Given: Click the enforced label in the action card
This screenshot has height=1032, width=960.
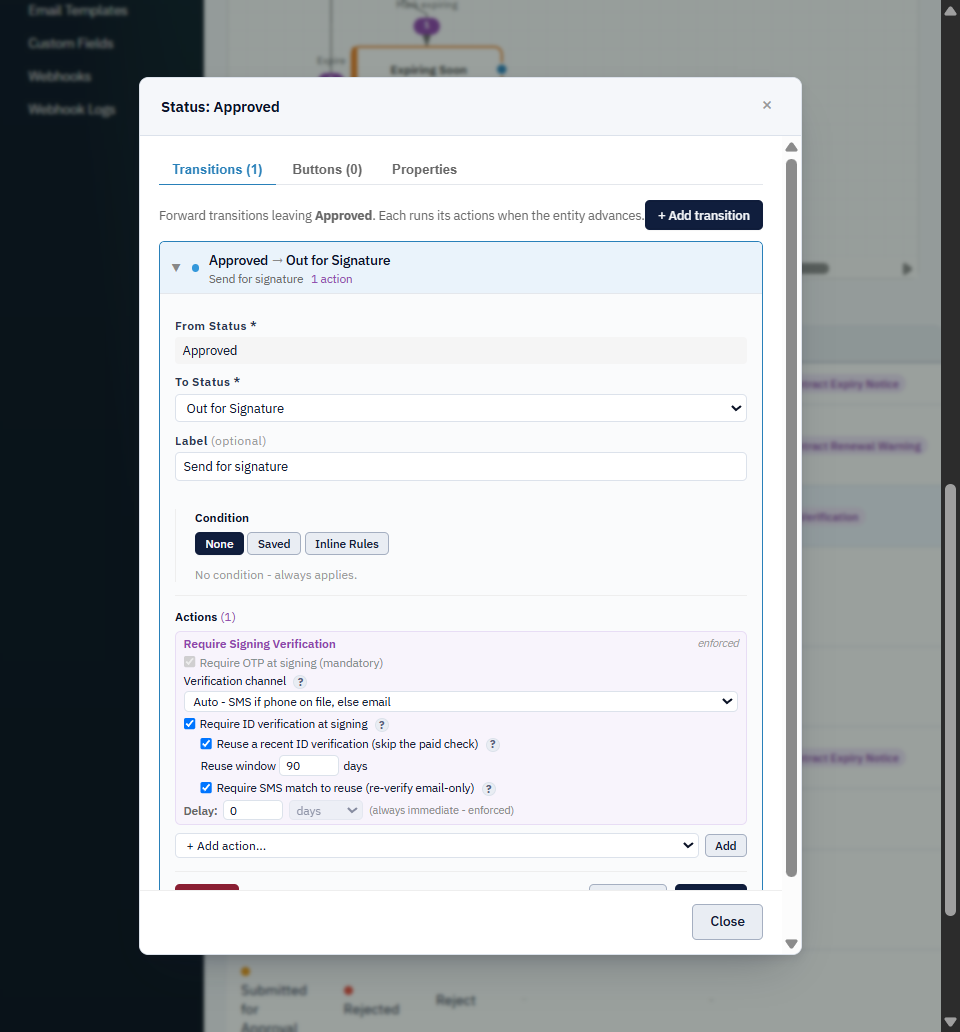Looking at the screenshot, I should tap(719, 643).
